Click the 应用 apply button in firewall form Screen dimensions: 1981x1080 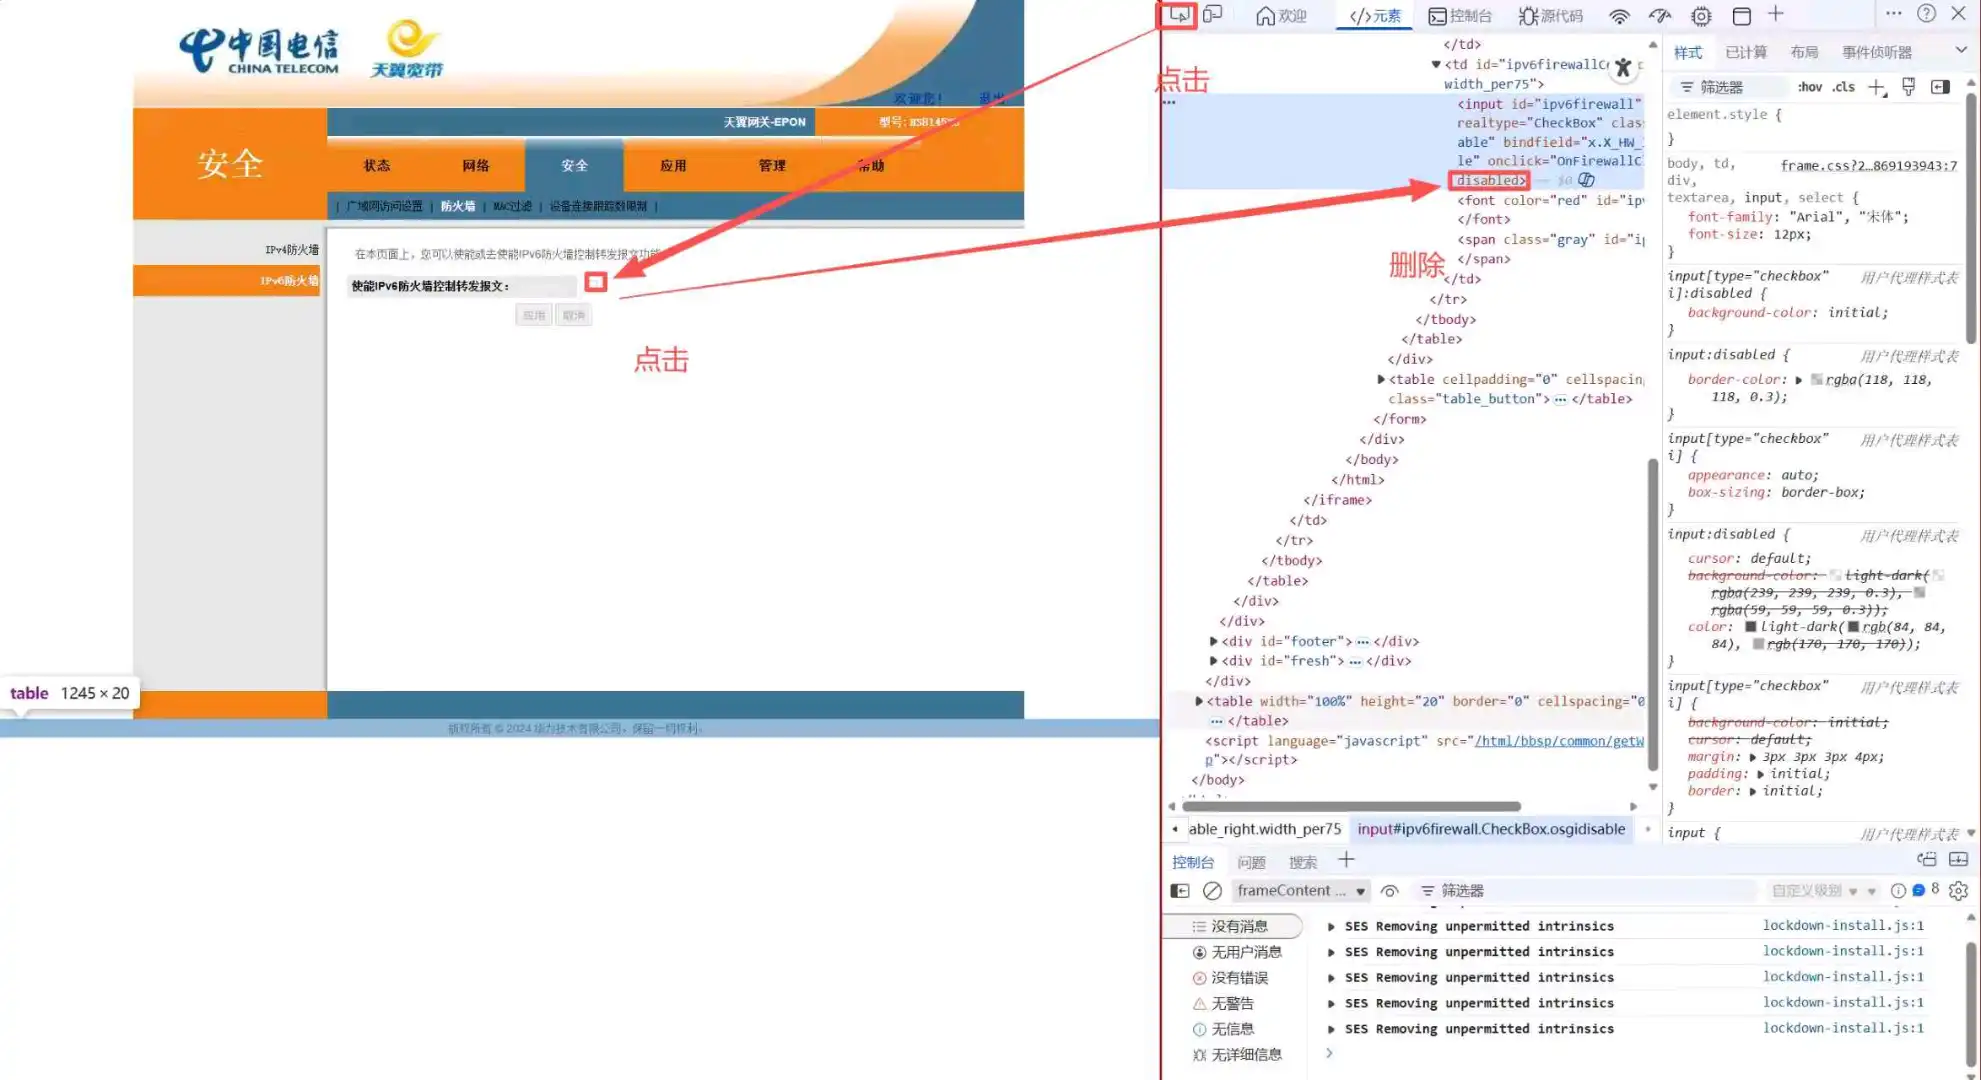[534, 315]
